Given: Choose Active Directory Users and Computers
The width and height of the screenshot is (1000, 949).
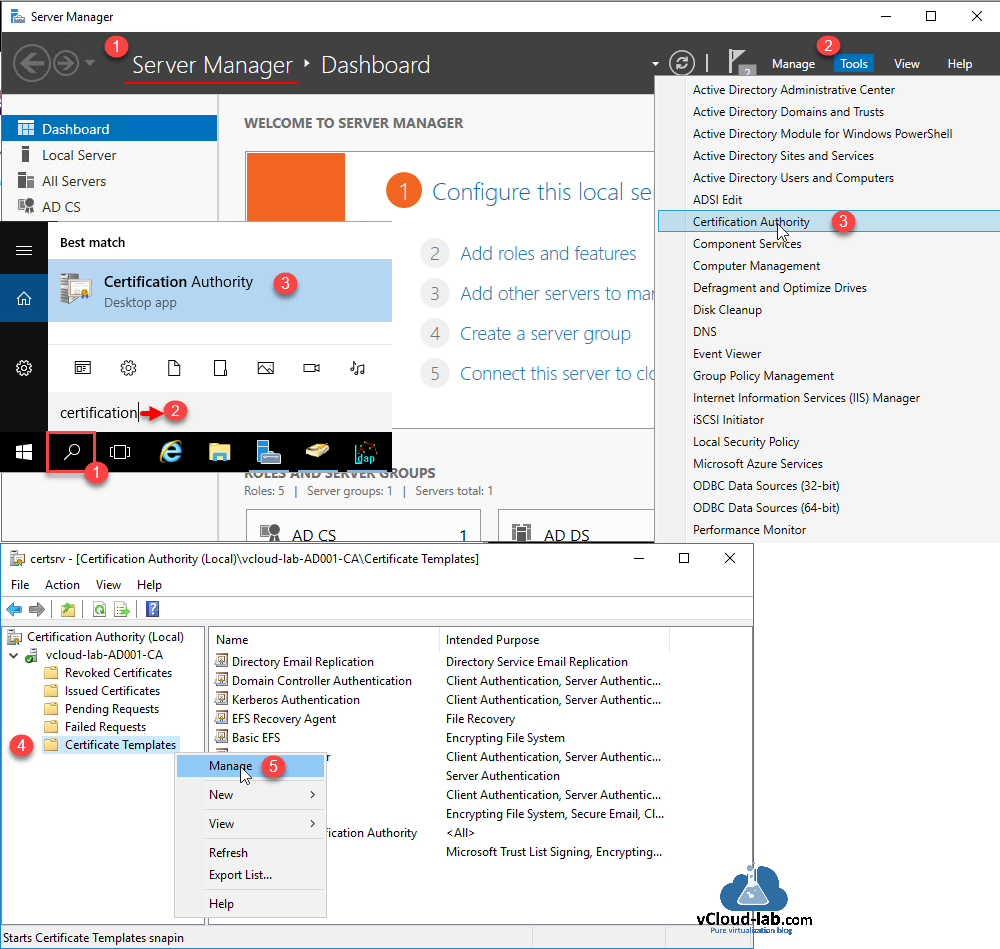Looking at the screenshot, I should click(793, 178).
